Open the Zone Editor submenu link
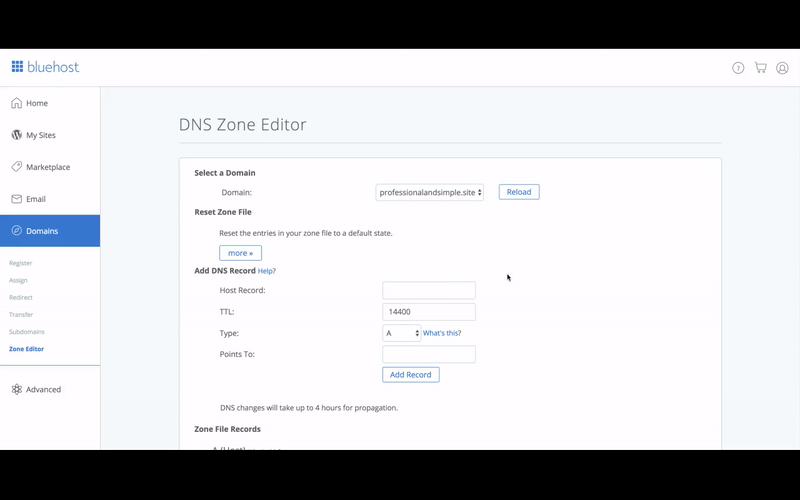The width and height of the screenshot is (800, 500). tap(27, 349)
